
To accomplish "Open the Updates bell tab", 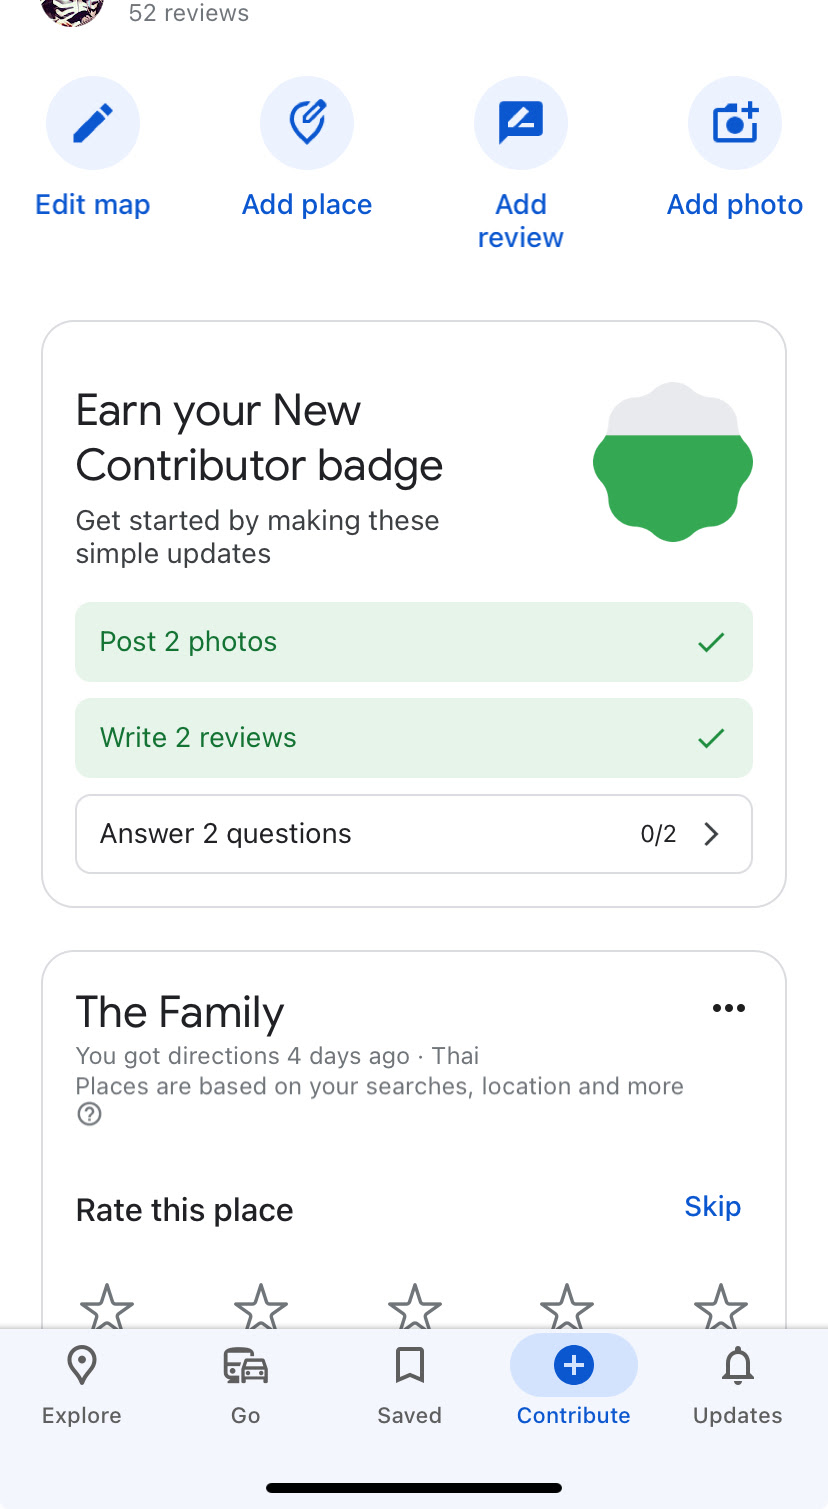I will click(738, 1383).
